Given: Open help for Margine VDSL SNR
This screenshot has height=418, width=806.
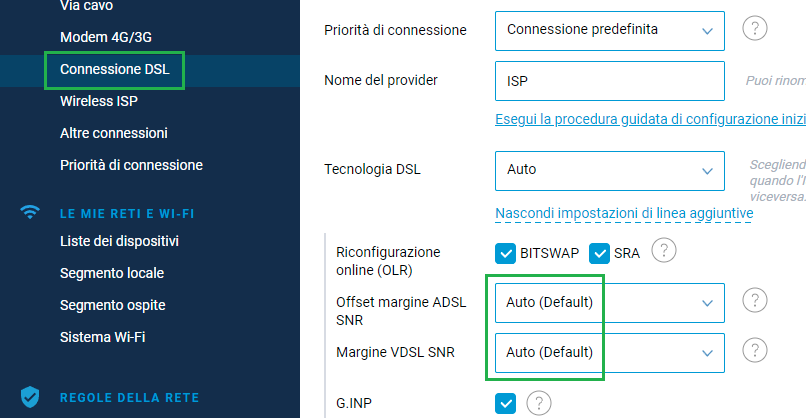Looking at the screenshot, I should click(755, 350).
